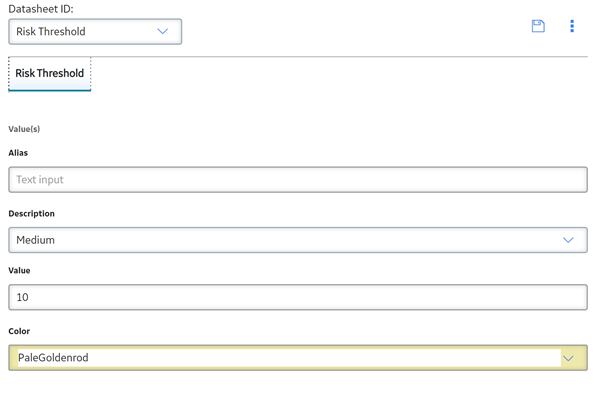The image size is (600, 398).
Task: Select the Risk Threshold tab
Action: [49, 73]
